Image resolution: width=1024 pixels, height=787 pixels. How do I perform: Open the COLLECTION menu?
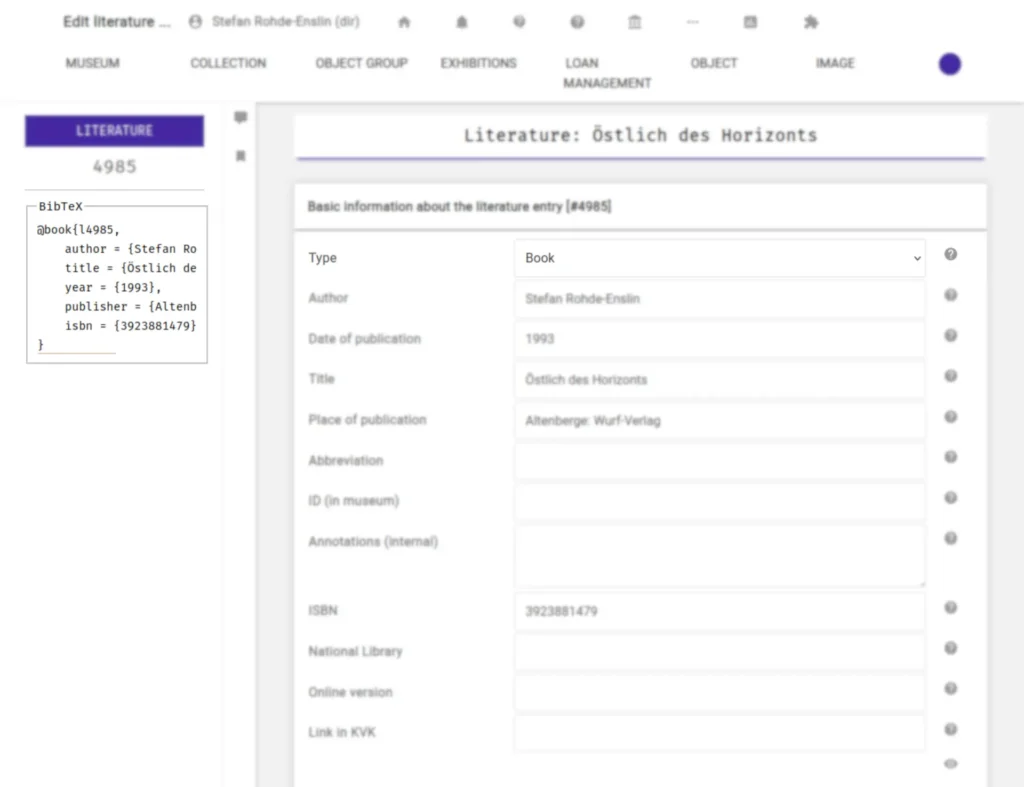(228, 63)
